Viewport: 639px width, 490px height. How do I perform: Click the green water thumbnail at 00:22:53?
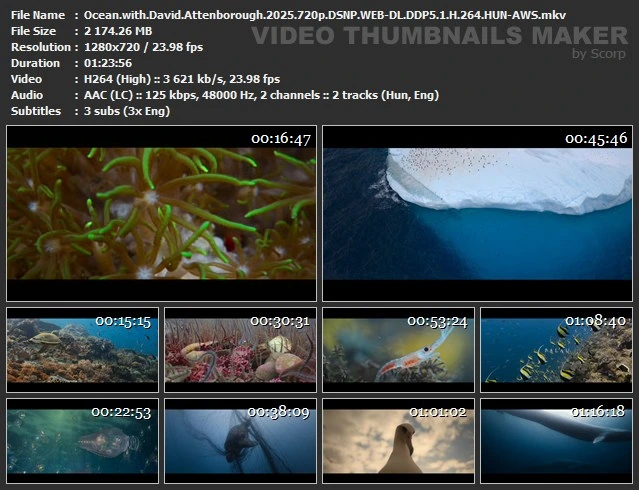82,441
